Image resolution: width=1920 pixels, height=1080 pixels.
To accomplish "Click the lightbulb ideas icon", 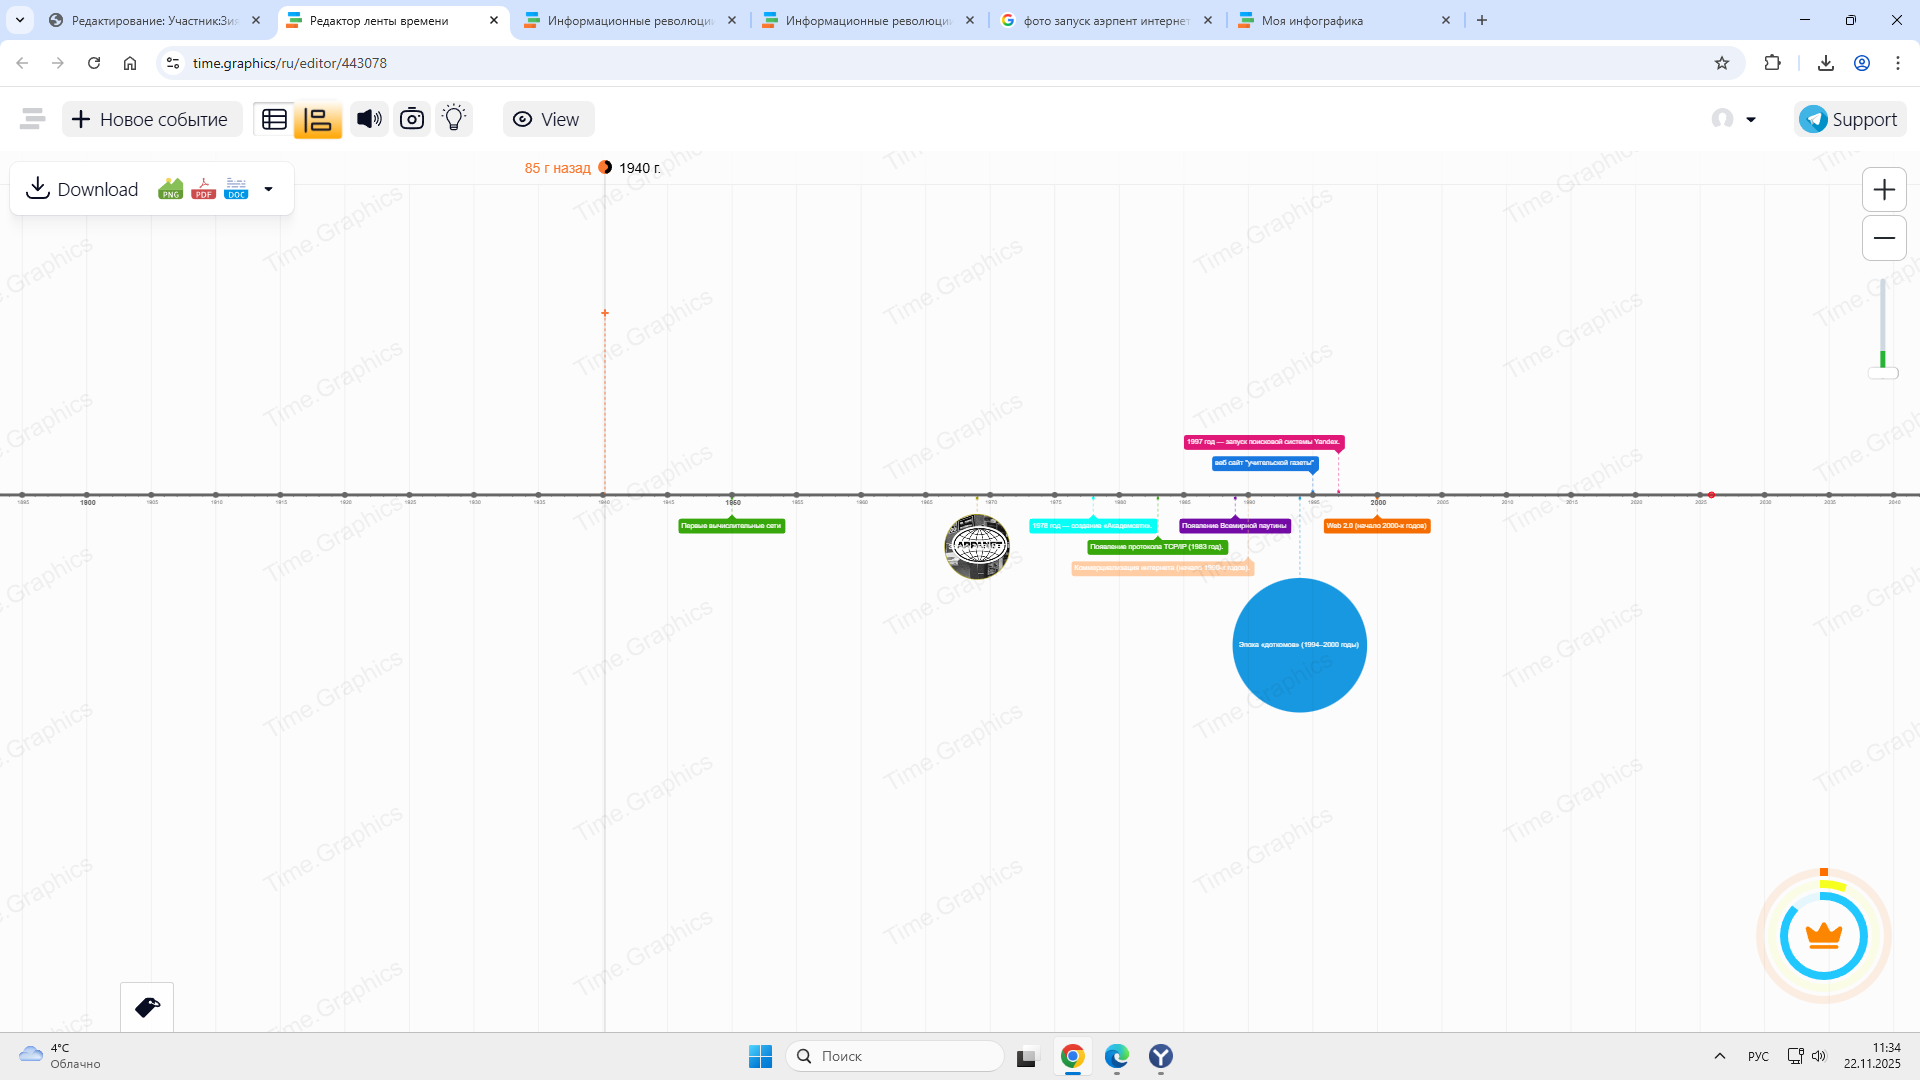I will point(454,119).
